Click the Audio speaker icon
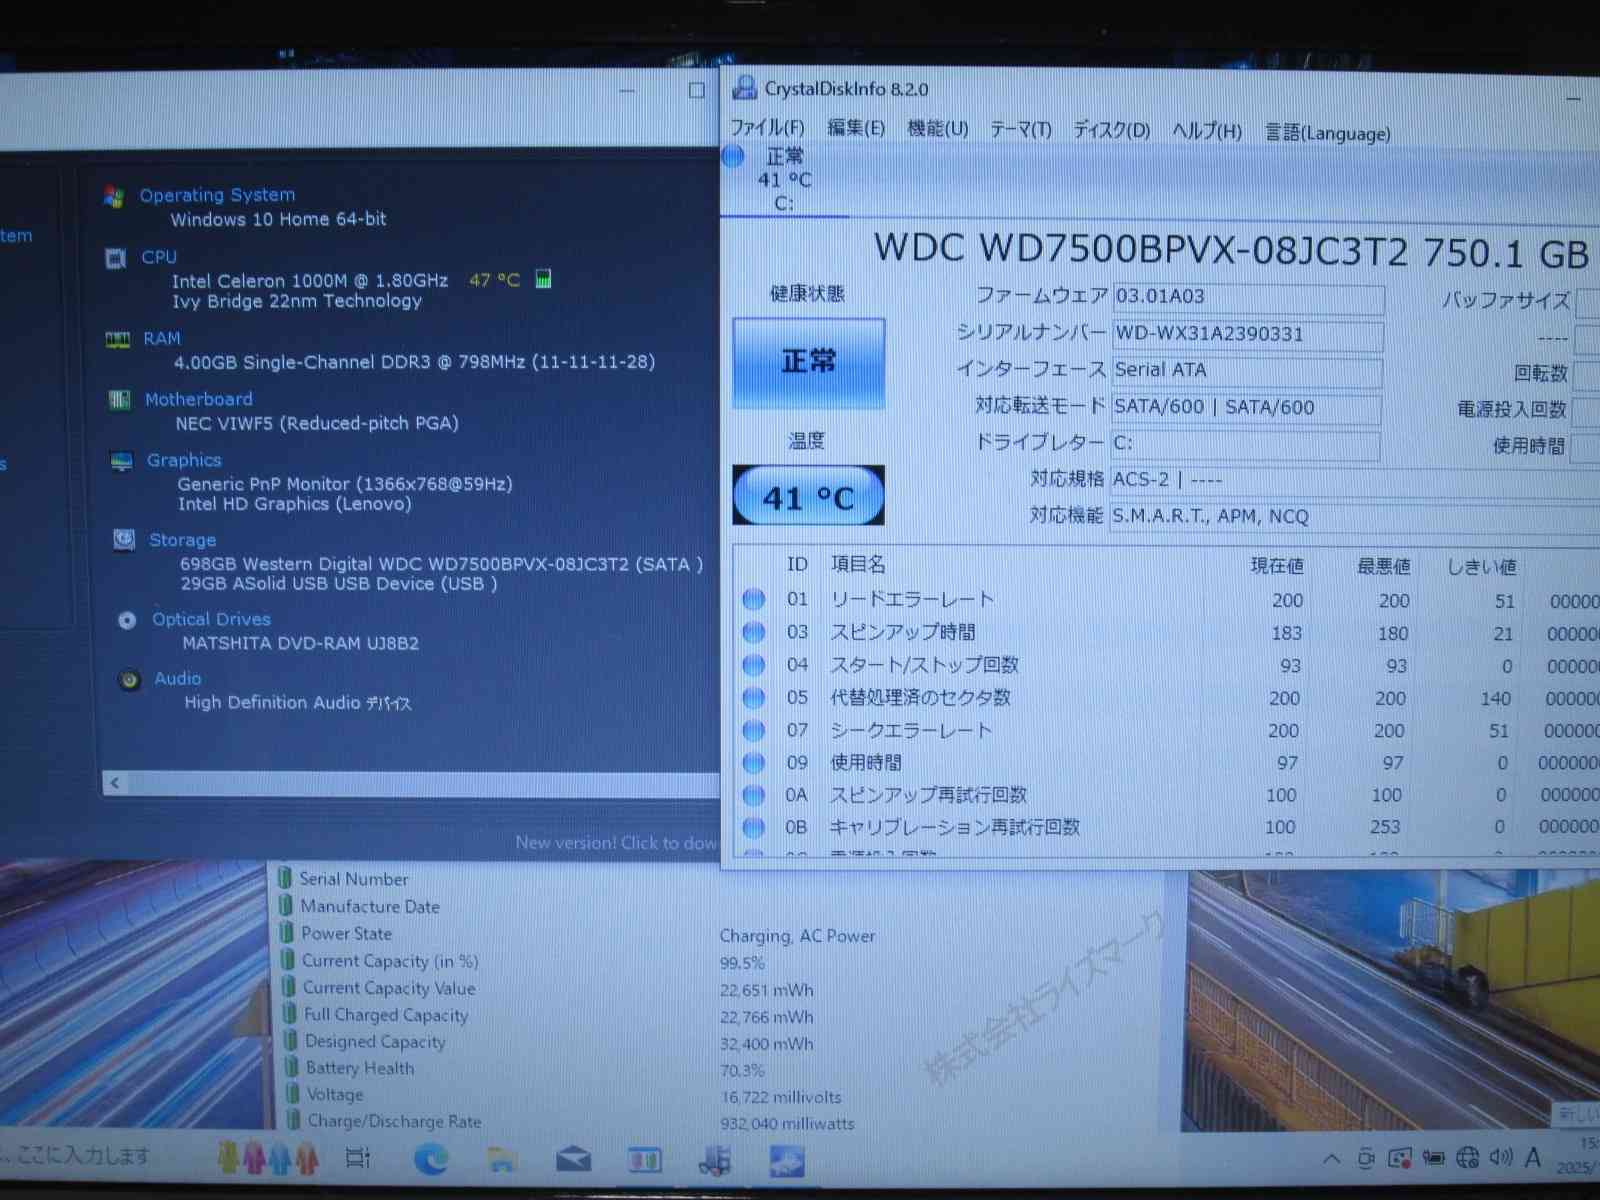 point(129,680)
